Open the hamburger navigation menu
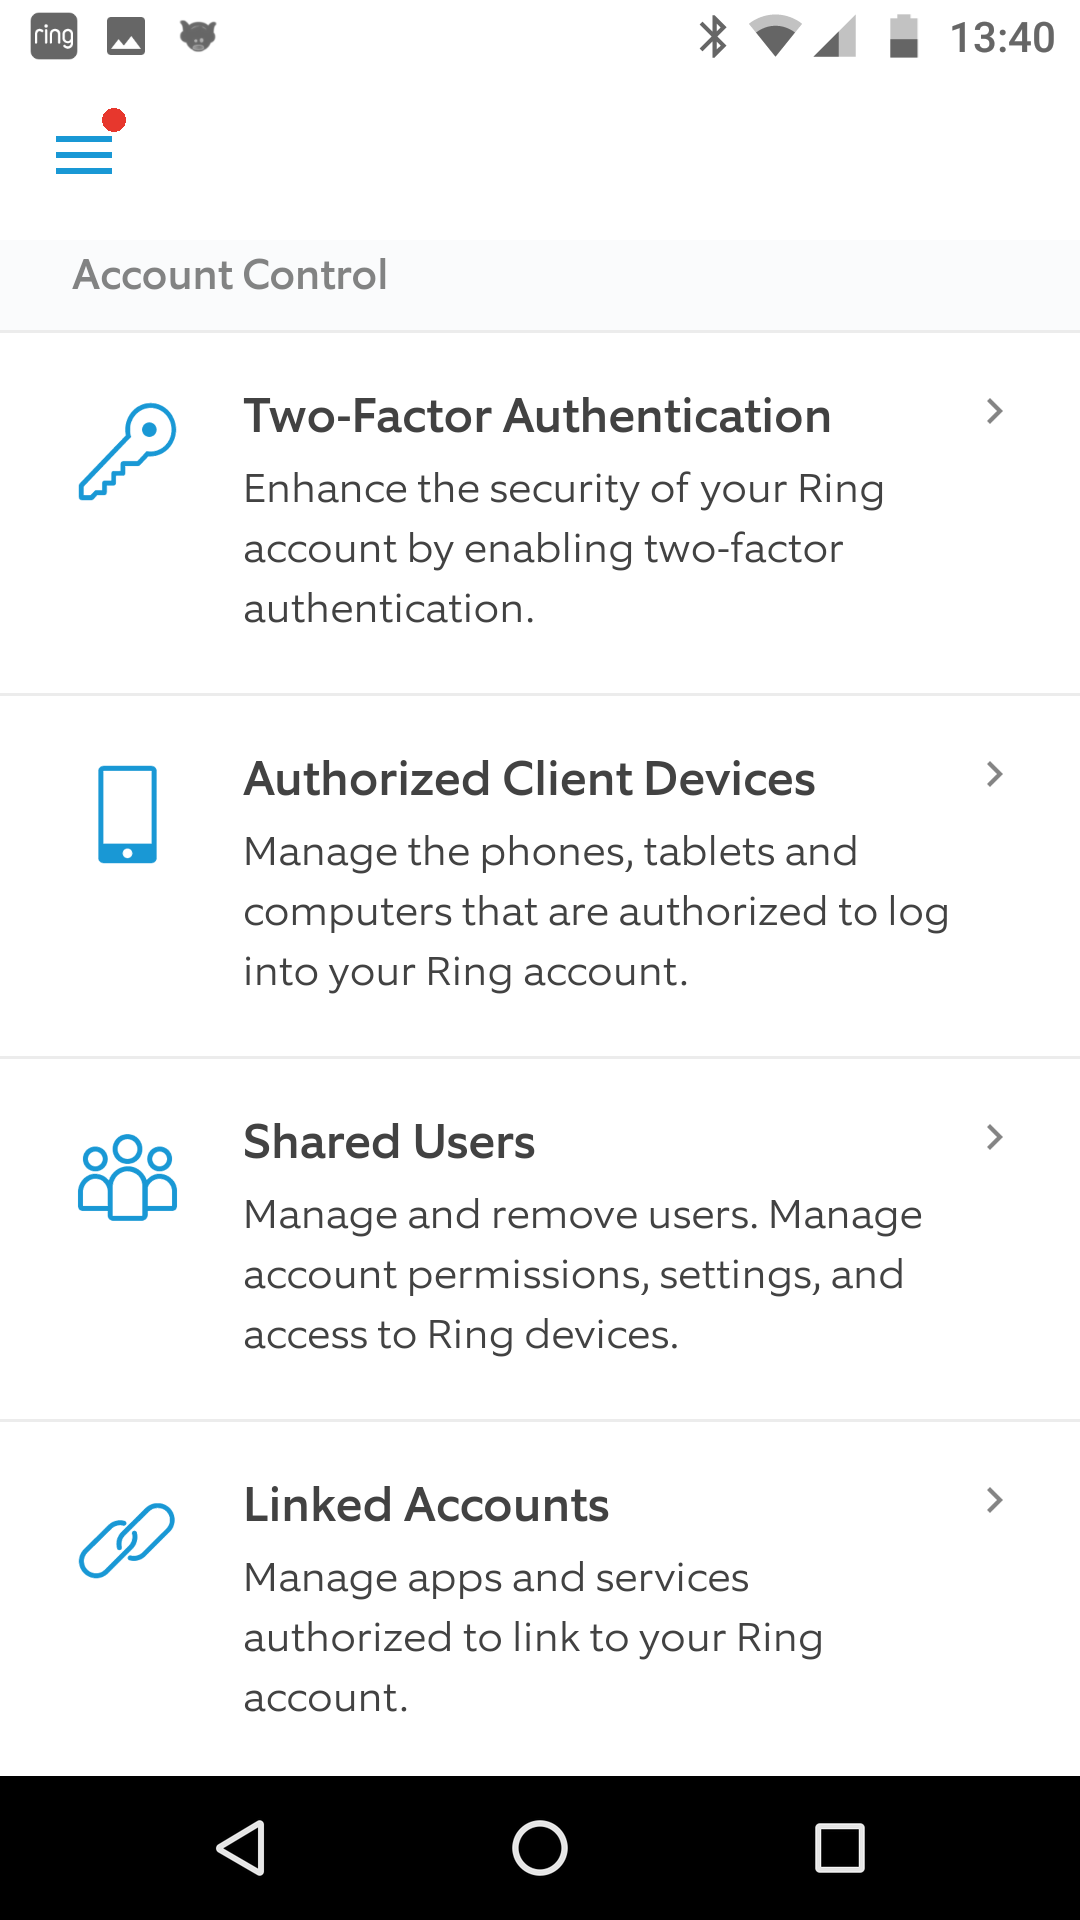This screenshot has height=1920, width=1080. pyautogui.click(x=84, y=154)
